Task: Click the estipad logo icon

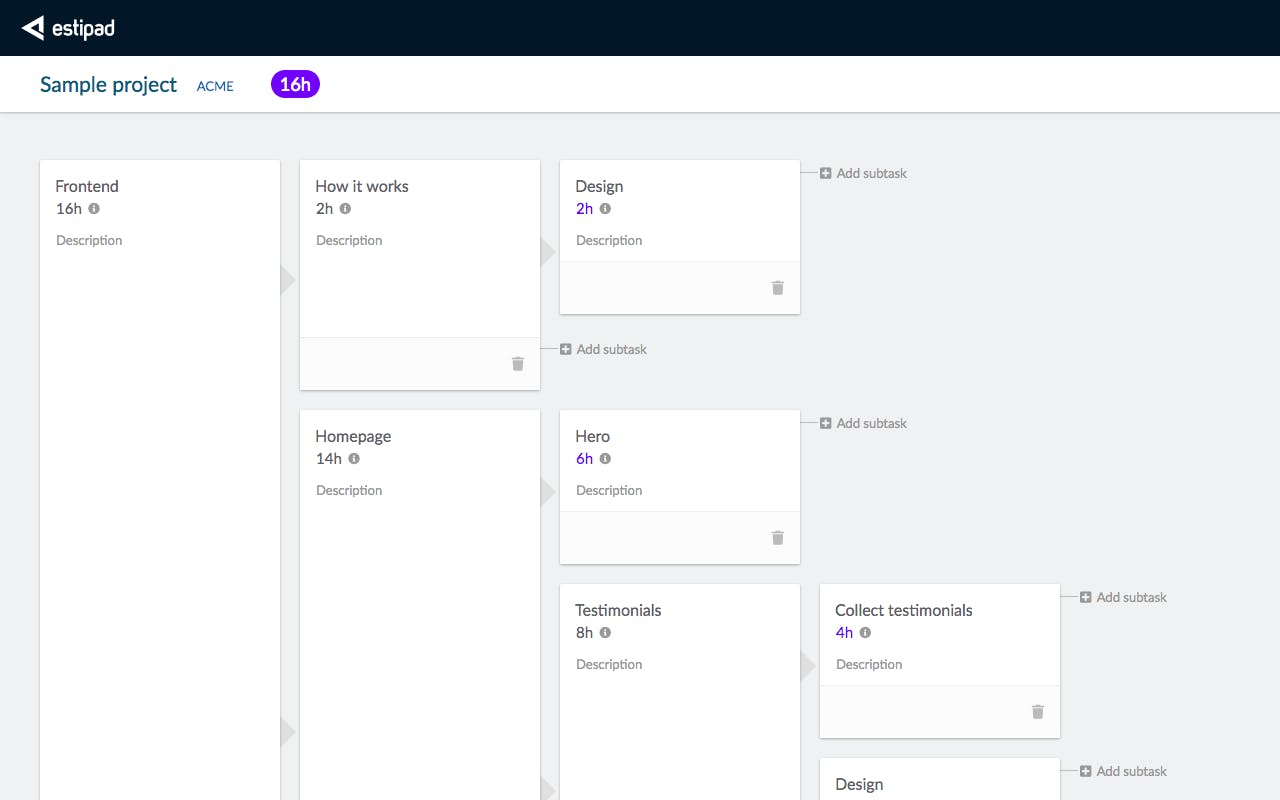Action: click(33, 28)
